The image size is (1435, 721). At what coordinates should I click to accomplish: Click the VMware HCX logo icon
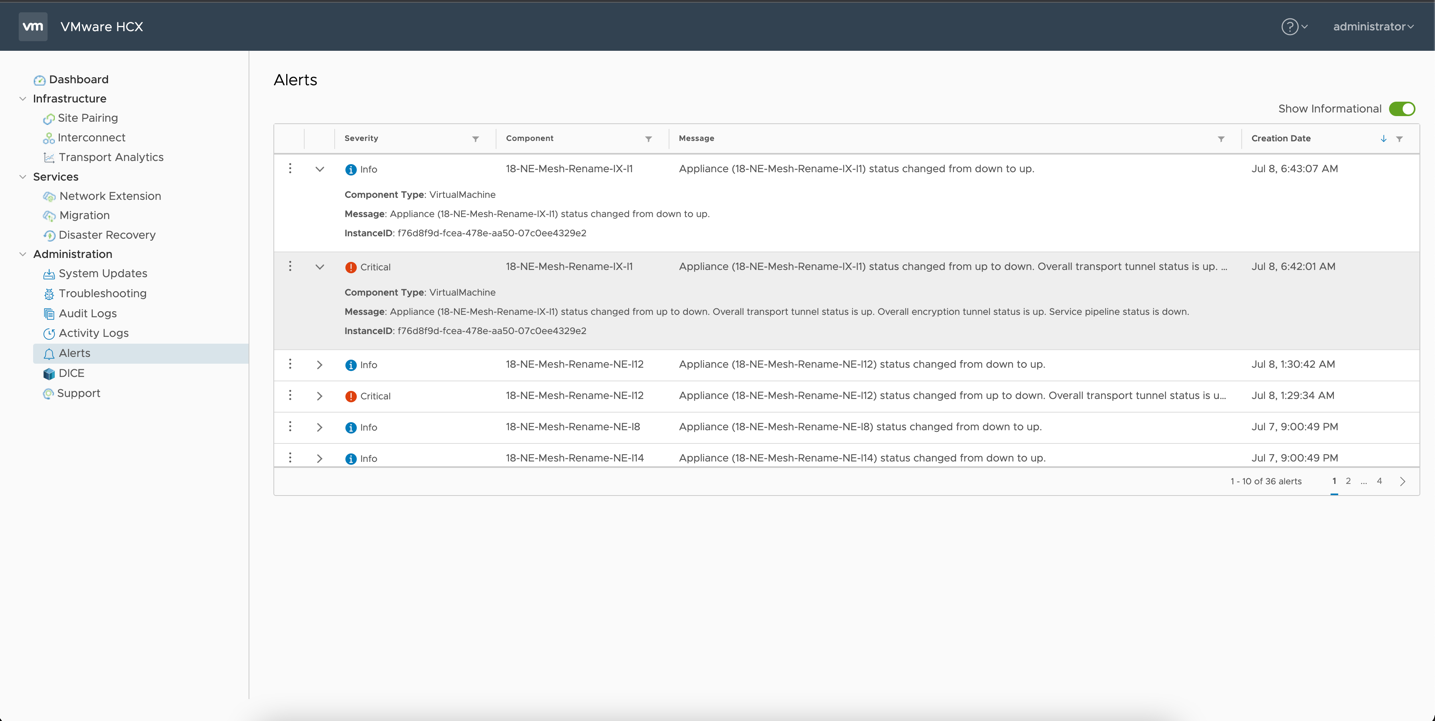(x=33, y=27)
